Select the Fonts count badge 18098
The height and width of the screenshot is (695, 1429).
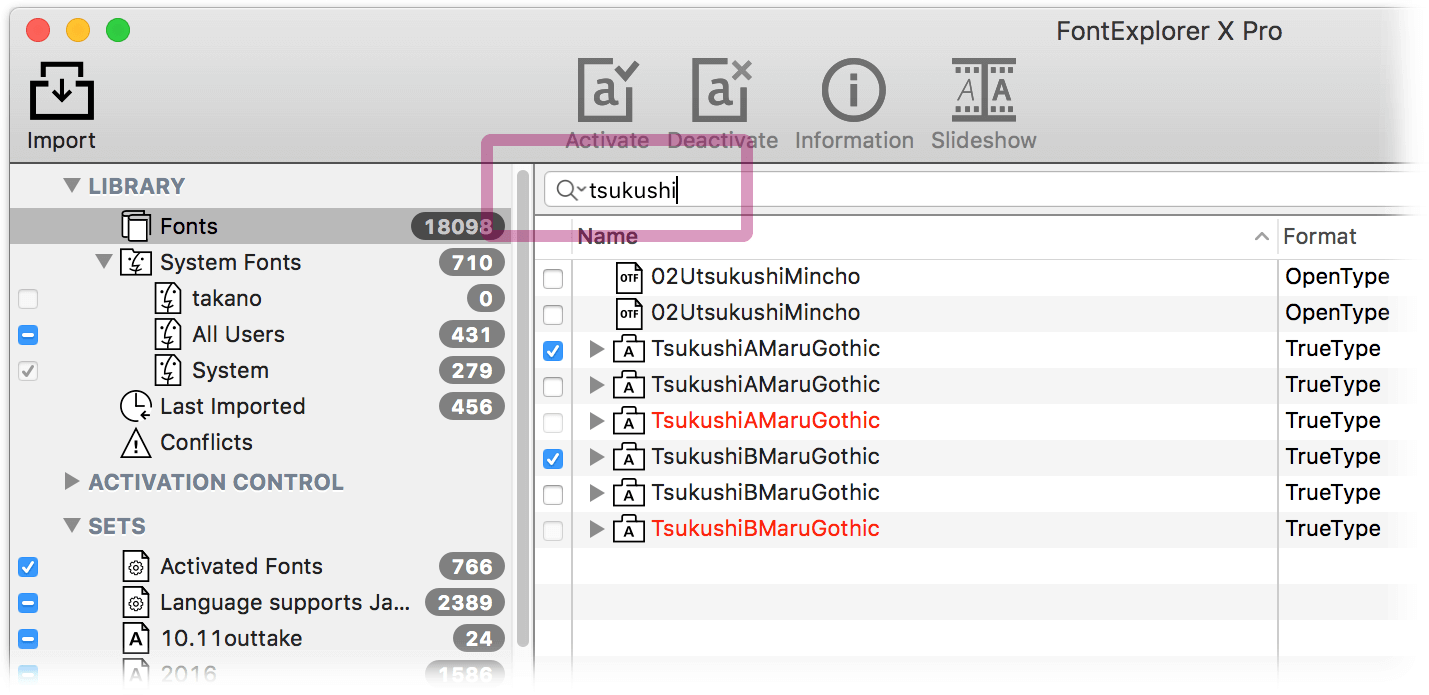[458, 227]
